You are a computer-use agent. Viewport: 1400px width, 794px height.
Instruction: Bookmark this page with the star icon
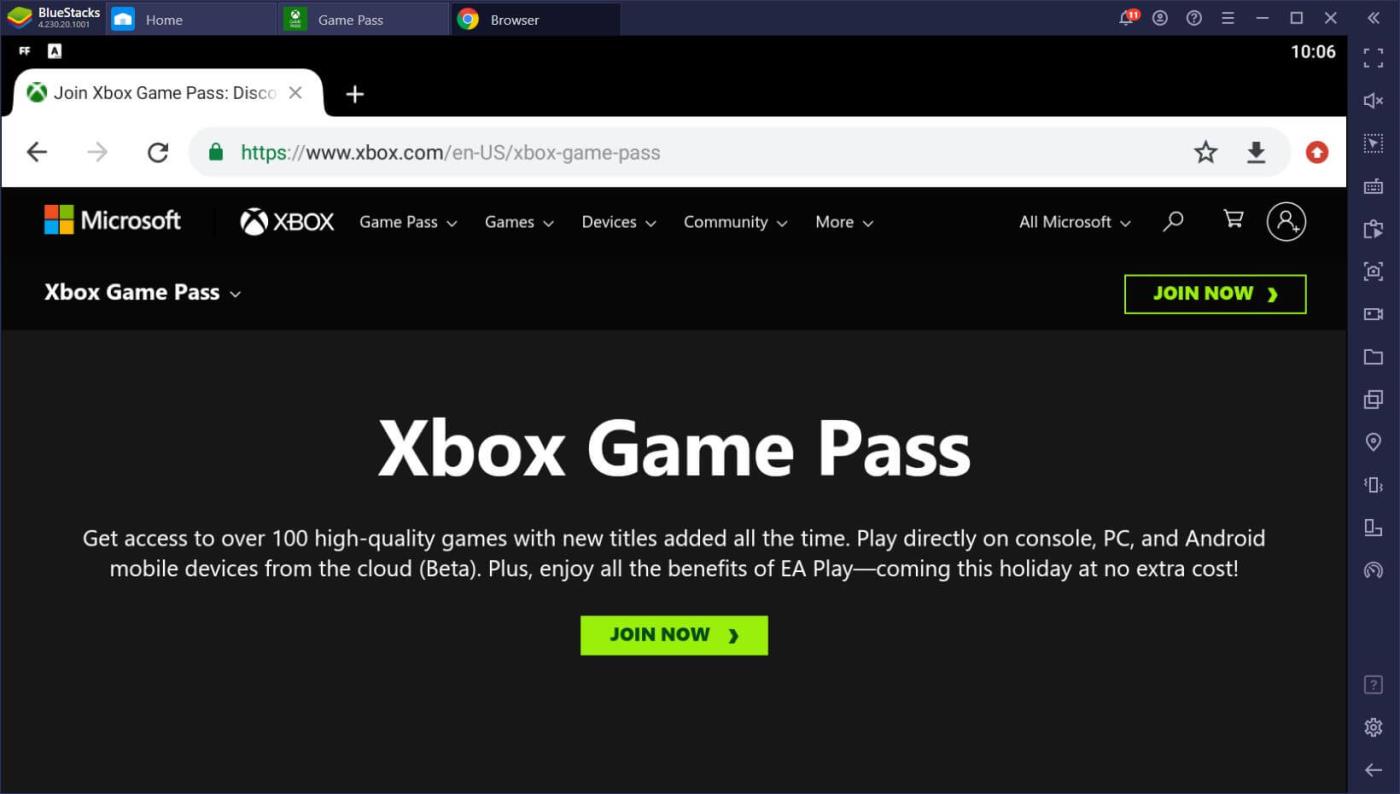(1206, 152)
